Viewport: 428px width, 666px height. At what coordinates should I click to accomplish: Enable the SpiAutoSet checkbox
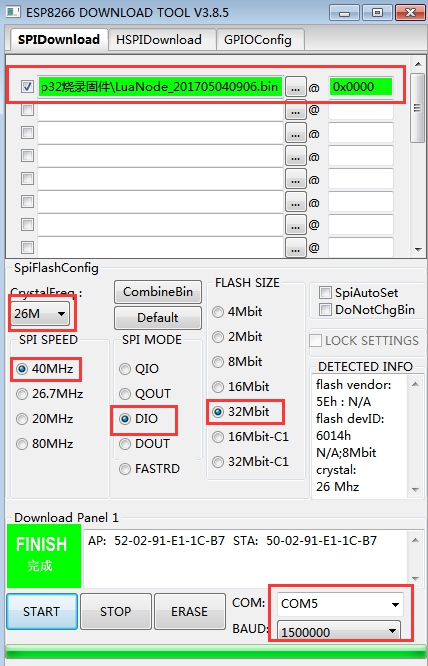[325, 292]
